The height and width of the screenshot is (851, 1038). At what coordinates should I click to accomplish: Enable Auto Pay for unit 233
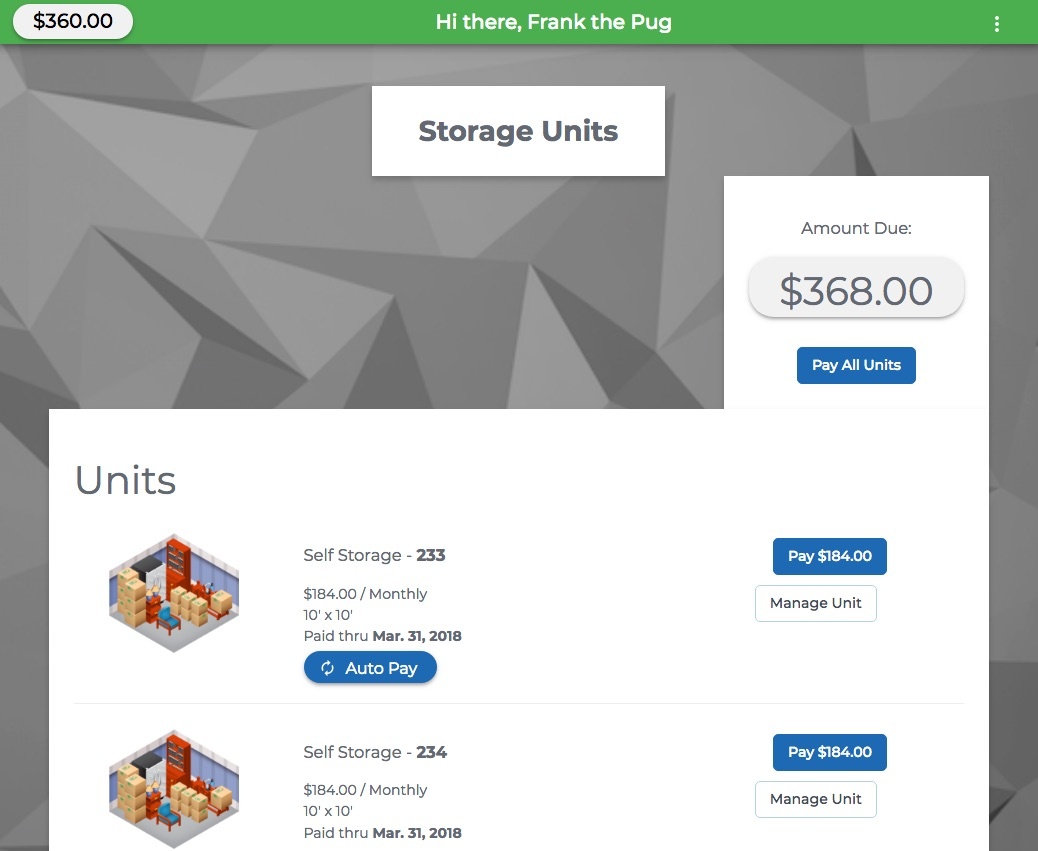pos(370,667)
